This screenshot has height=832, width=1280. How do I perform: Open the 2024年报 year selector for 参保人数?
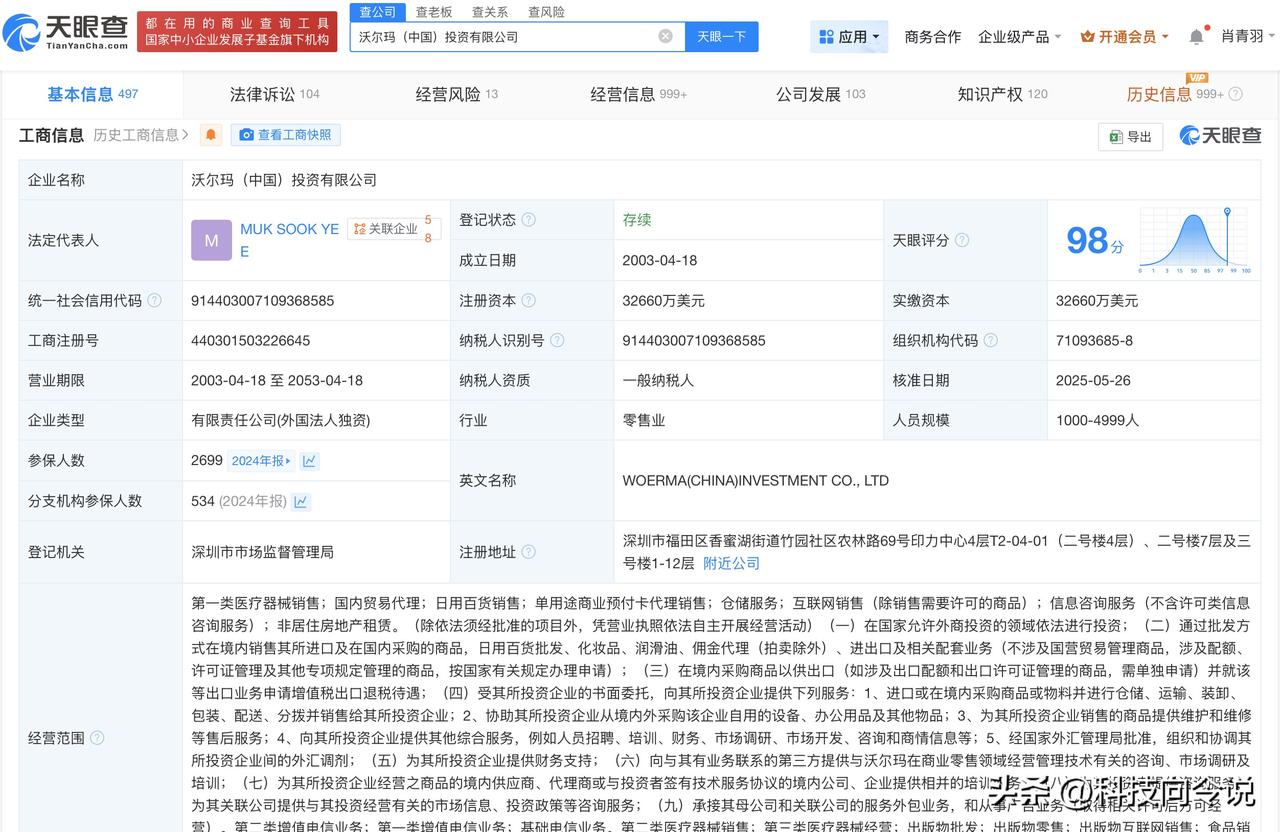(261, 461)
